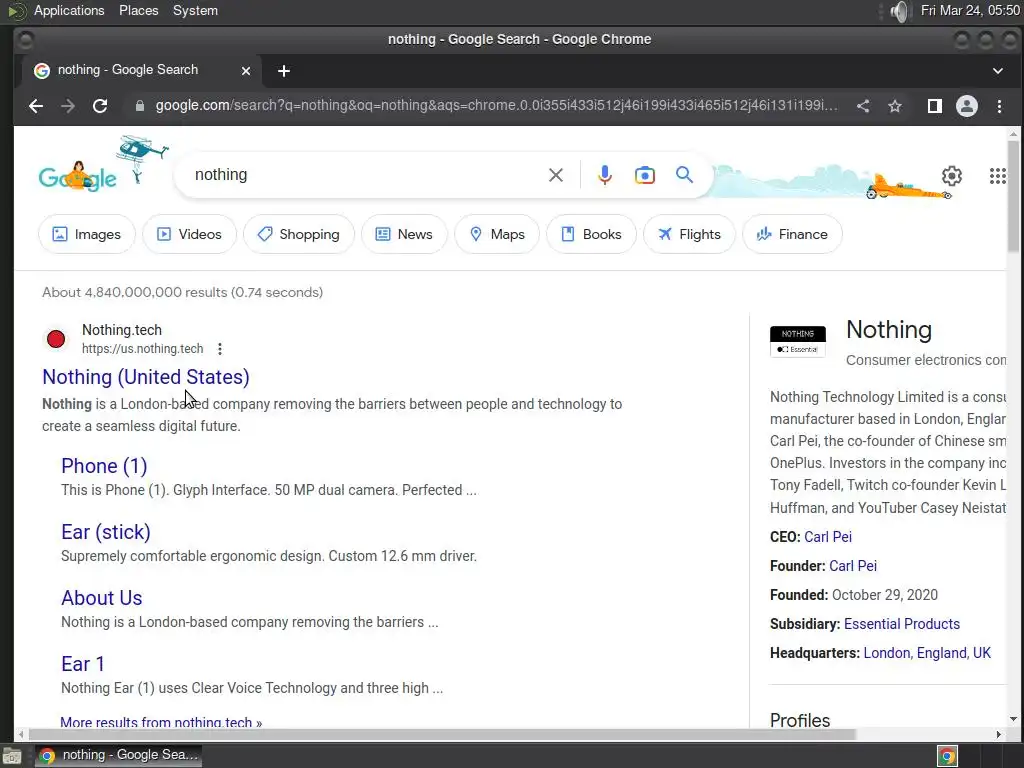Bookmark this tab with the star
This screenshot has width=1024, height=768.
(x=895, y=106)
